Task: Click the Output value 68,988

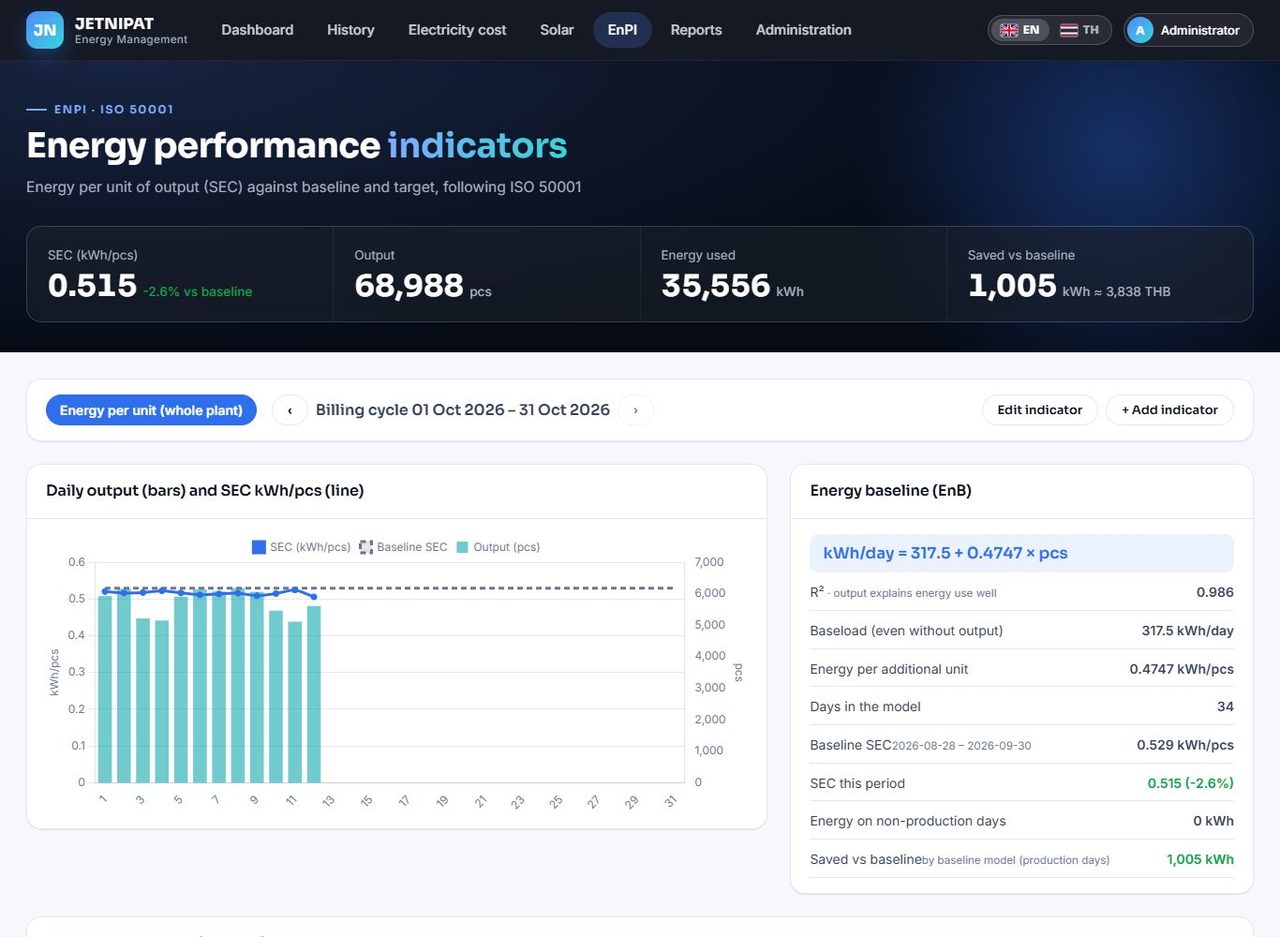Action: click(x=409, y=286)
